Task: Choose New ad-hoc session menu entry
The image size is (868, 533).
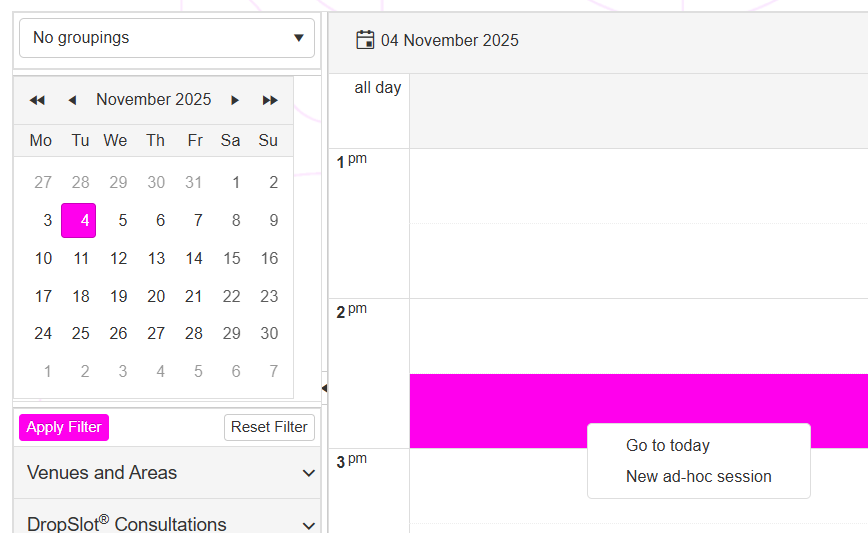Action: click(698, 477)
